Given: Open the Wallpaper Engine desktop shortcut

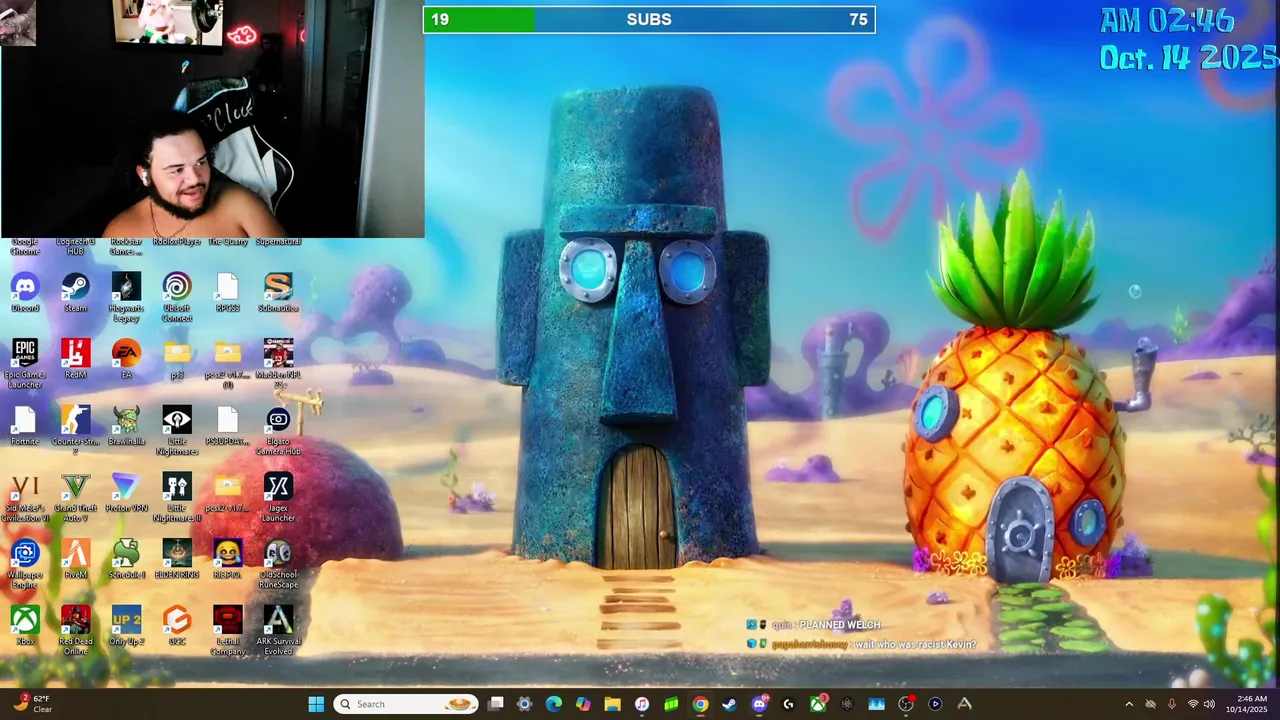Looking at the screenshot, I should click(25, 564).
